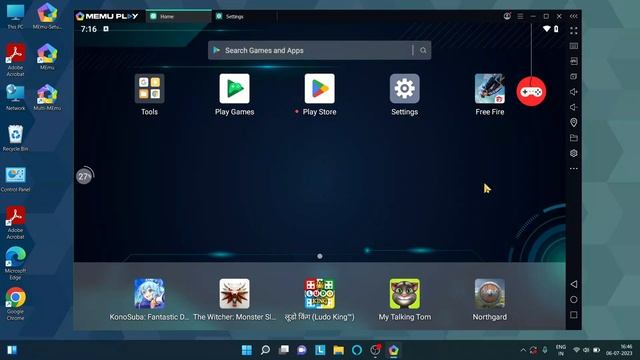Launch the Play Games app

(234, 89)
